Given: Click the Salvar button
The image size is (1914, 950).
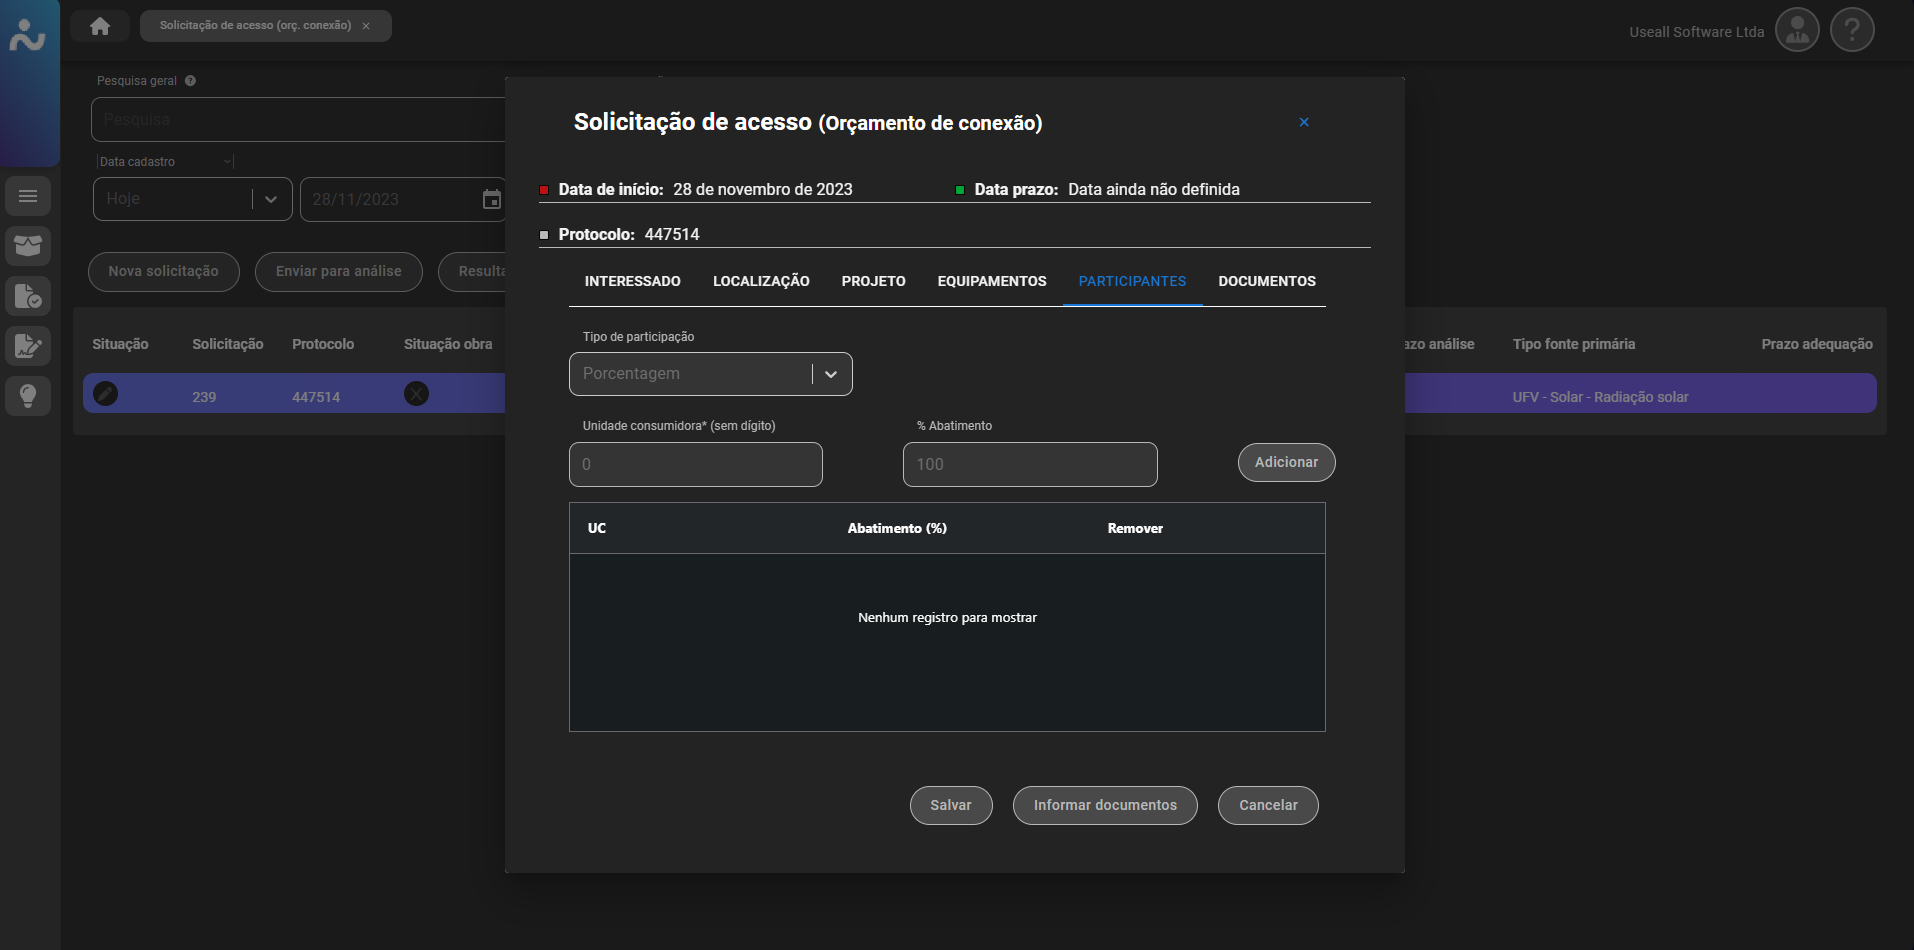Looking at the screenshot, I should [x=950, y=806].
